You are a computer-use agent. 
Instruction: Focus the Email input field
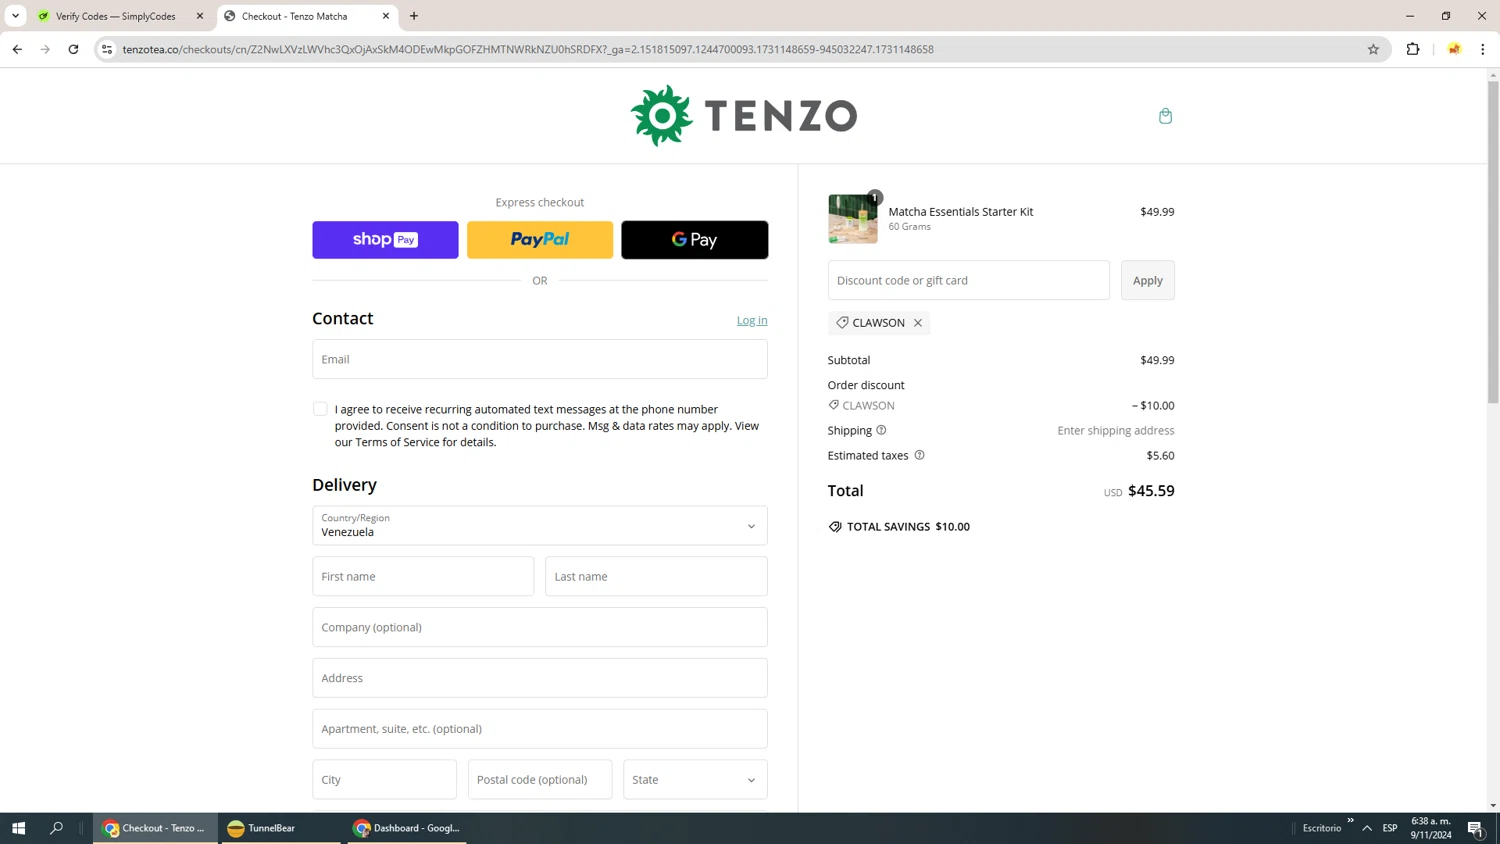tap(540, 359)
